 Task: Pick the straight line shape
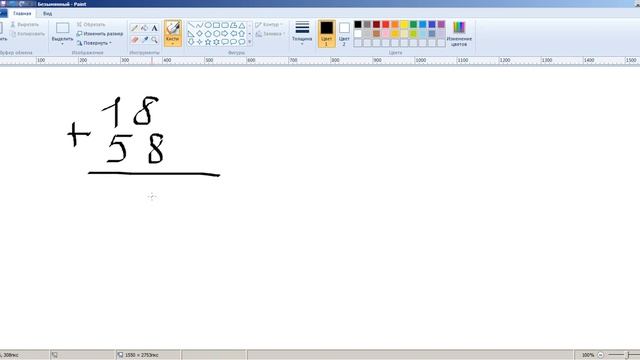(x=191, y=25)
